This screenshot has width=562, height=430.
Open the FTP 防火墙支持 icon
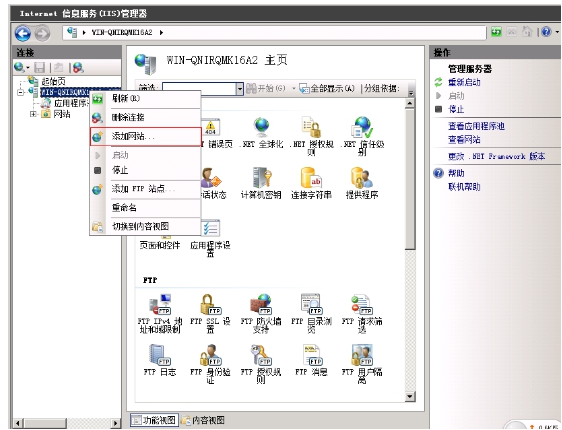[x=261, y=314]
